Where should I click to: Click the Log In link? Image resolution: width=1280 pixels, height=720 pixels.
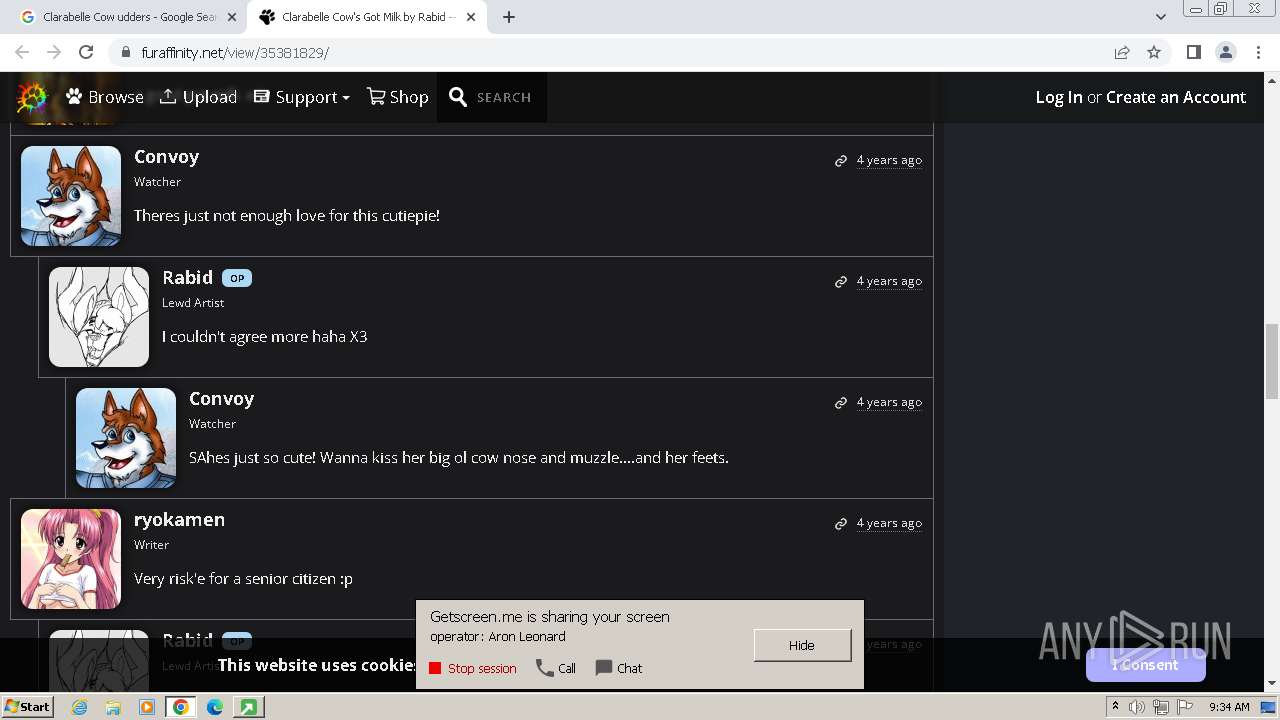[x=1059, y=97]
